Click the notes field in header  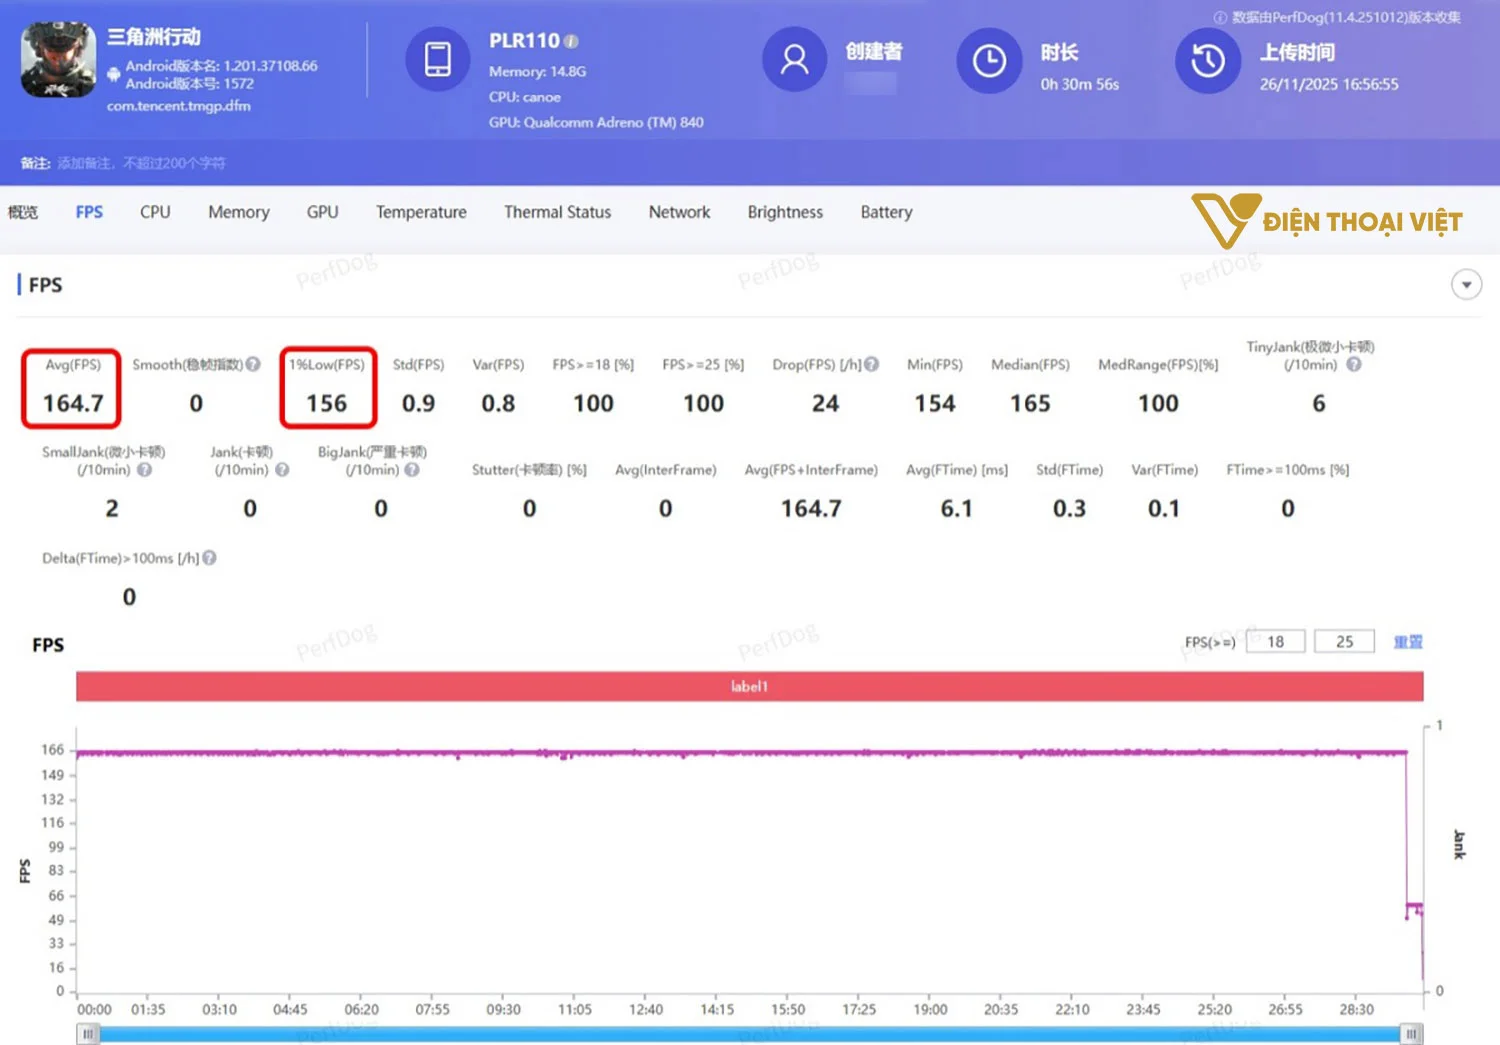point(141,163)
